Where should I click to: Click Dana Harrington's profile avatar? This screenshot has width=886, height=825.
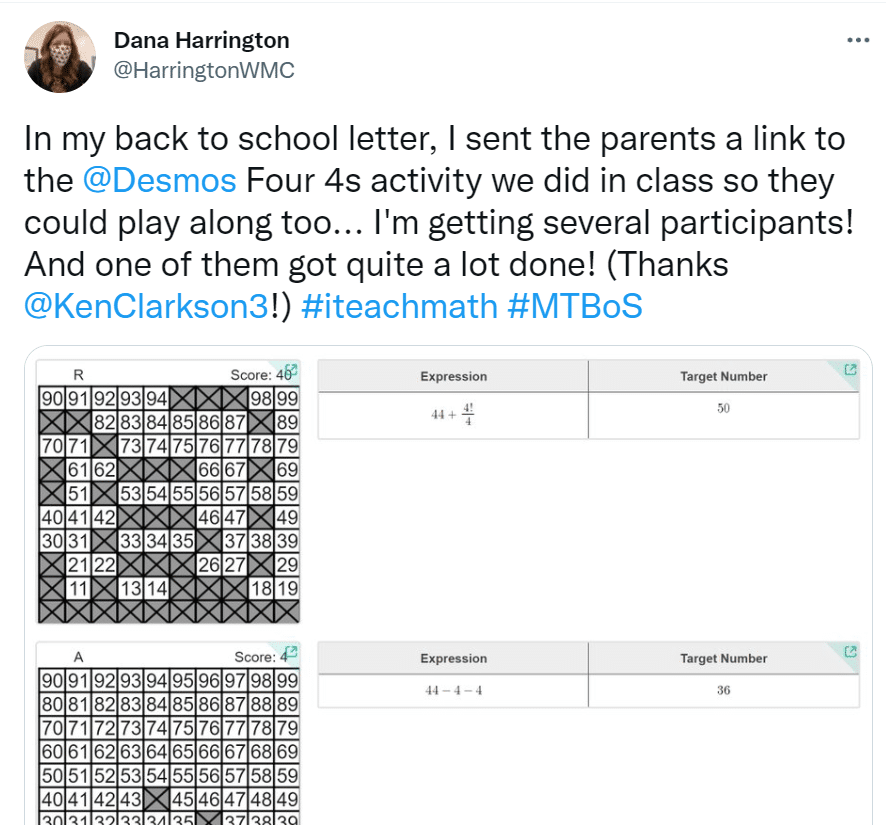[x=60, y=57]
